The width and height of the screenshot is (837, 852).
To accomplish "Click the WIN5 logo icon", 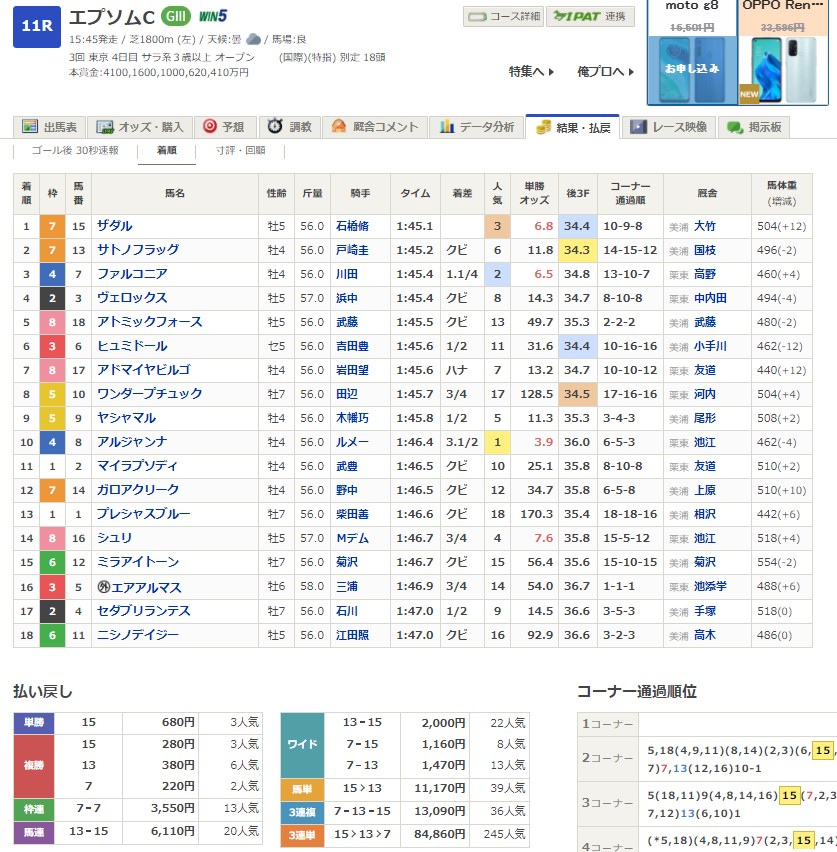I will click(213, 17).
